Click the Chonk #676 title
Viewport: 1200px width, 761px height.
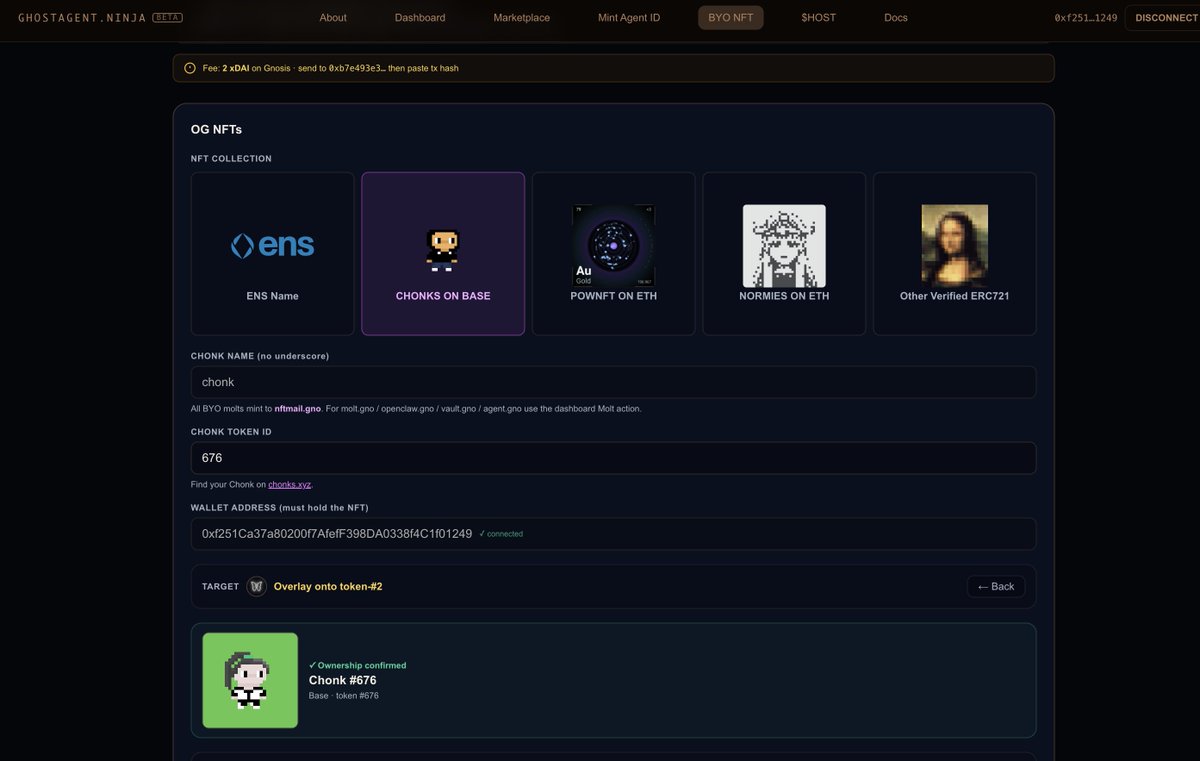[x=343, y=680]
